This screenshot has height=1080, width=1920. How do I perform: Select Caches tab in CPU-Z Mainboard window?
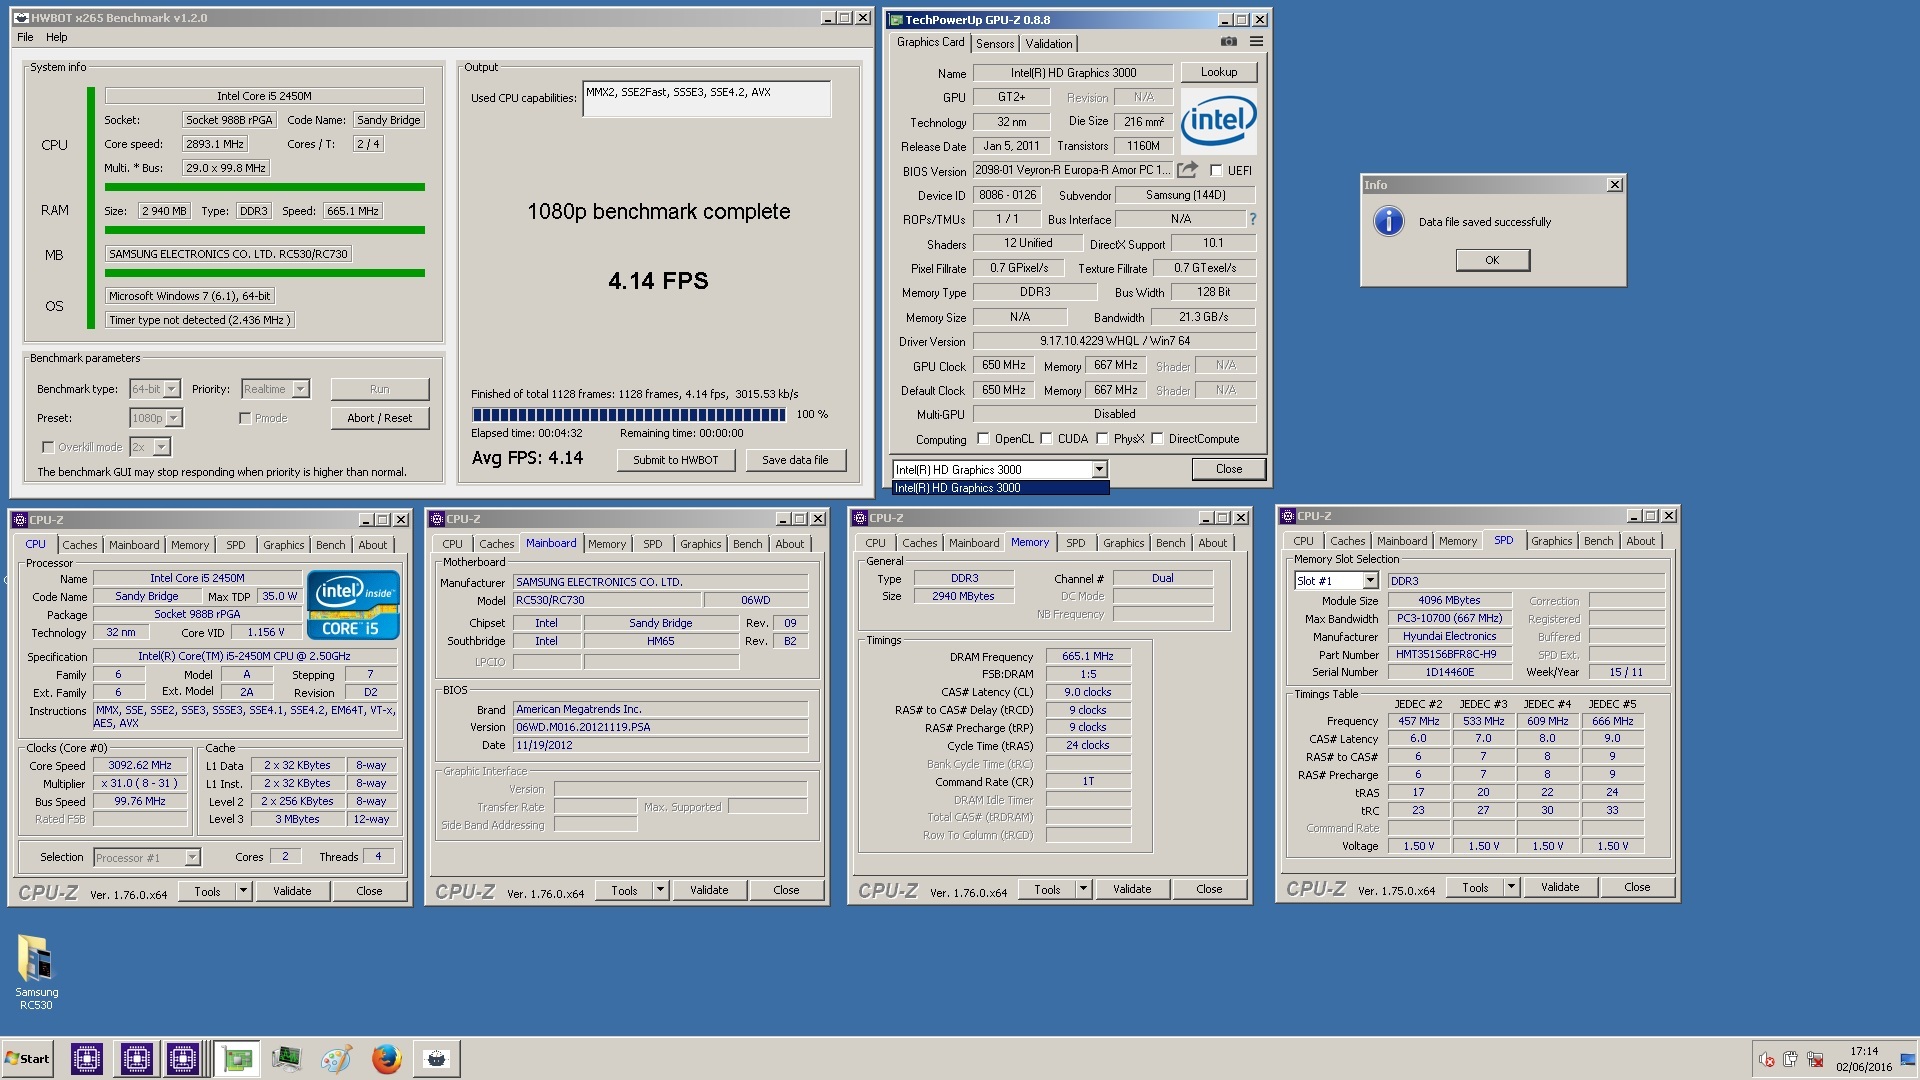click(x=496, y=544)
